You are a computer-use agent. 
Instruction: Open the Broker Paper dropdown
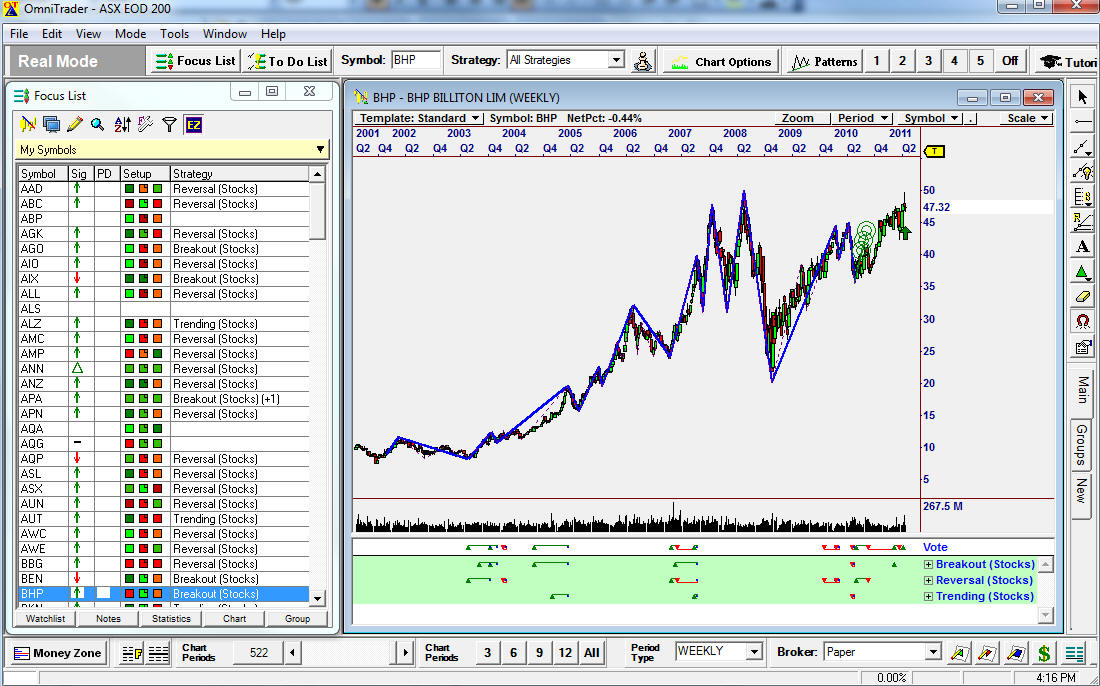(x=932, y=652)
